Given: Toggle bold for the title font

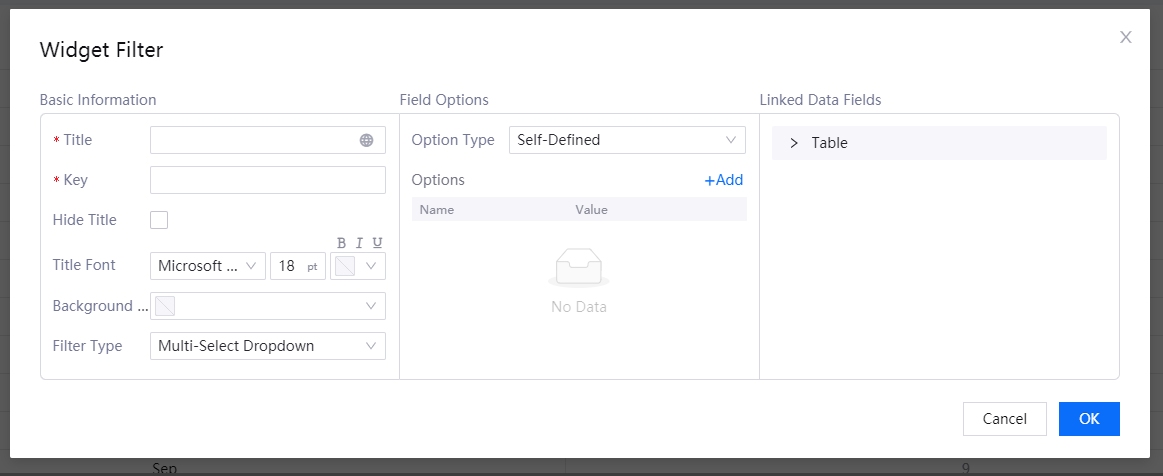Looking at the screenshot, I should click(341, 243).
